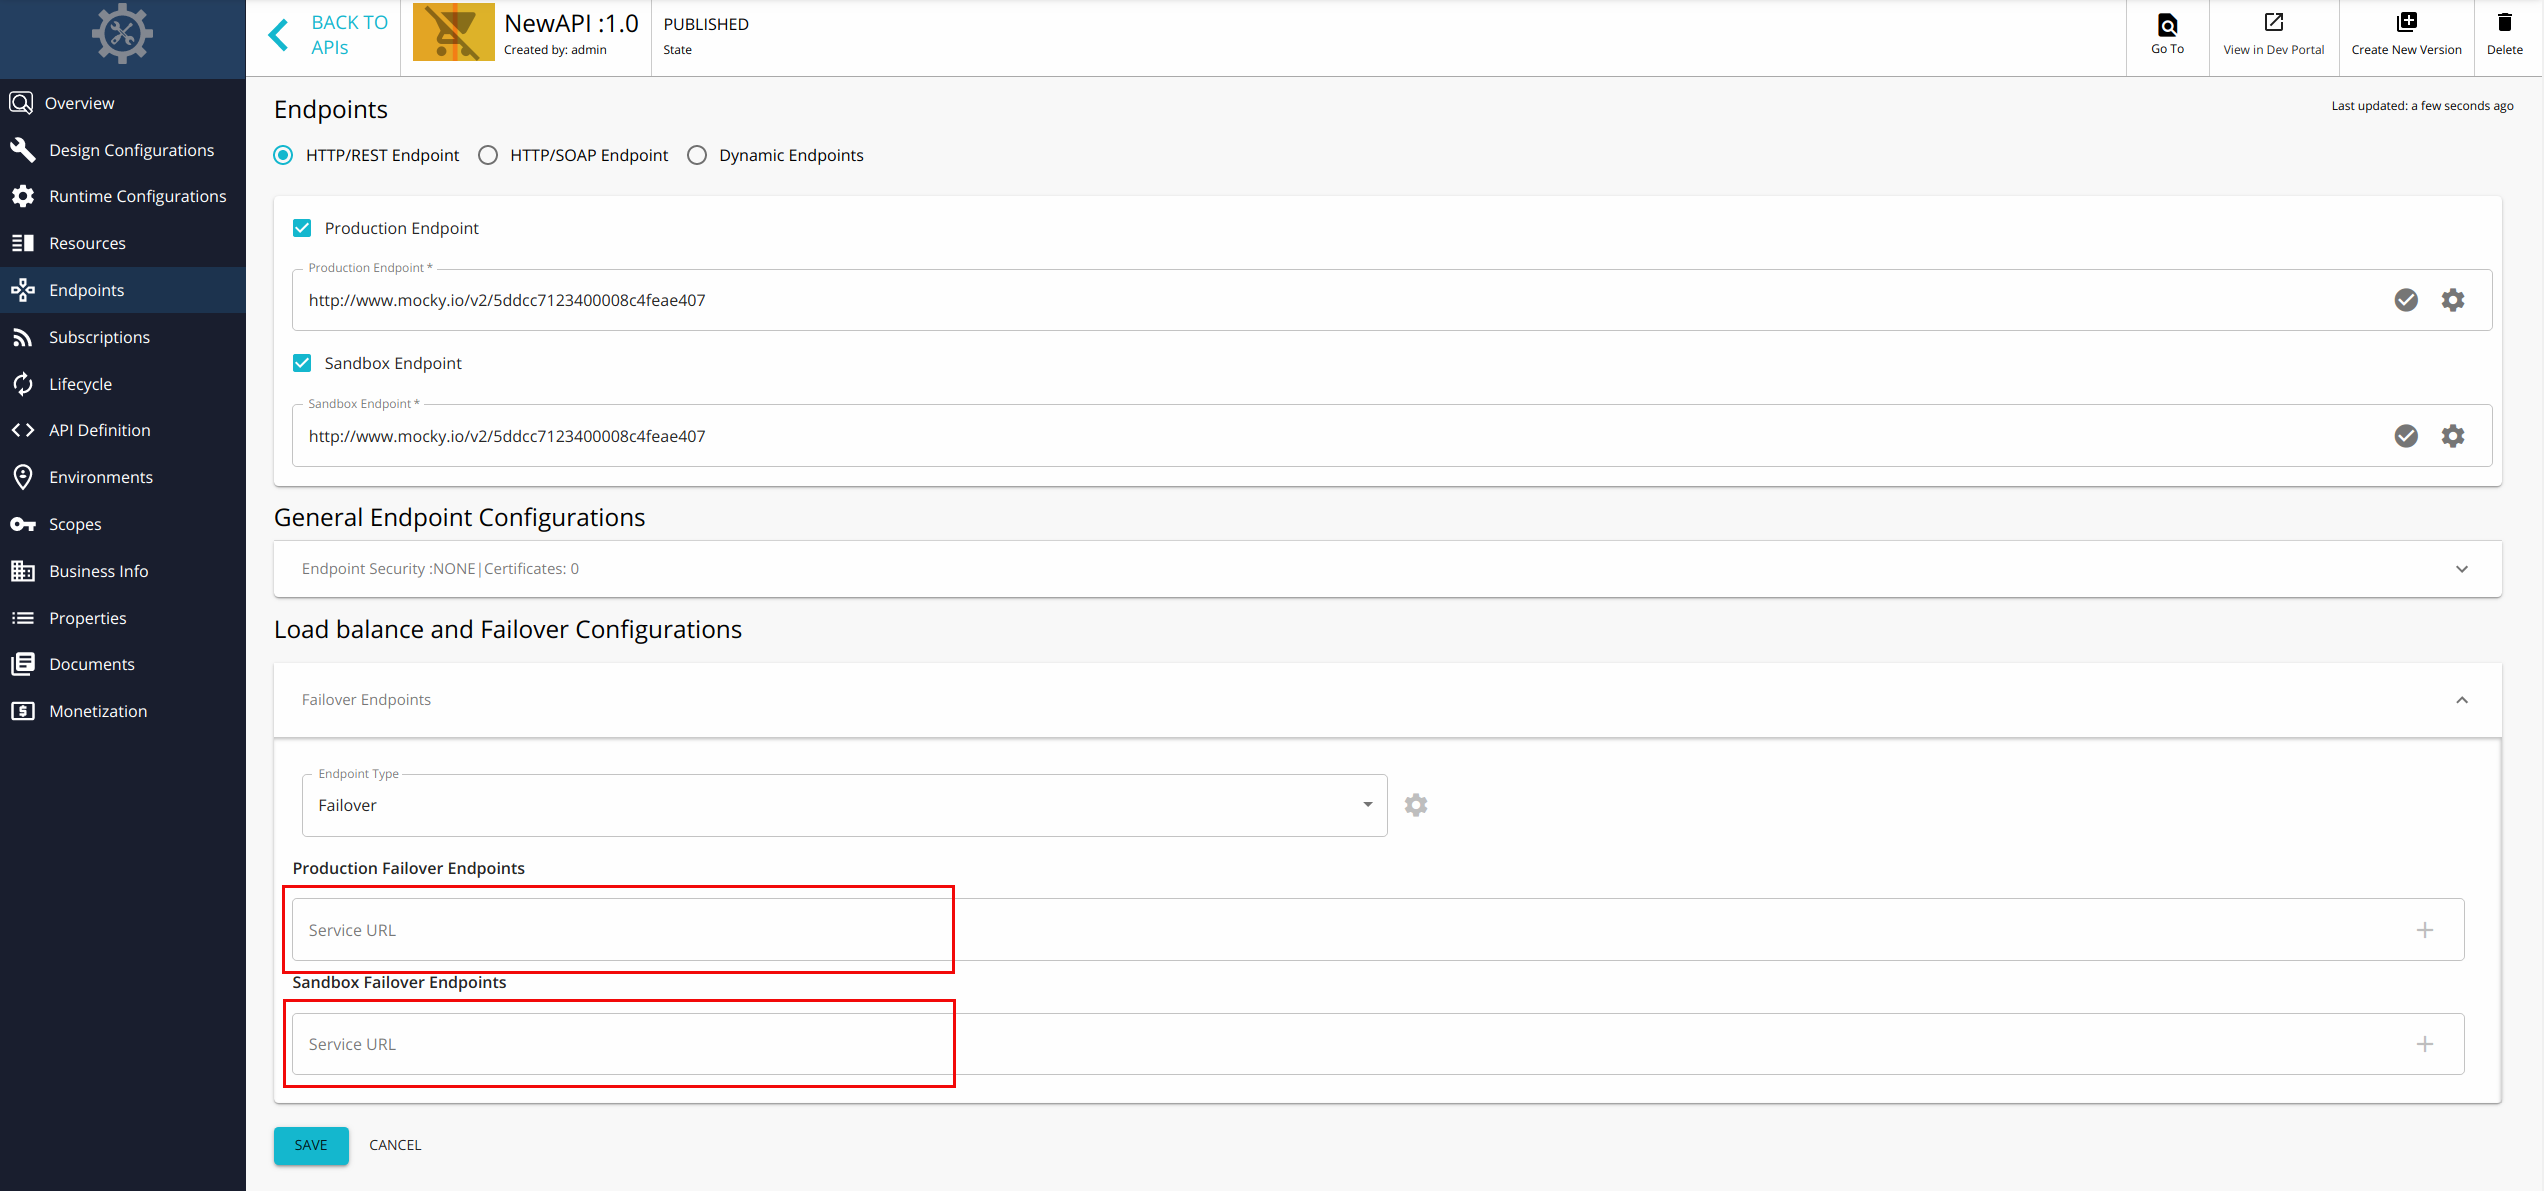Open the Endpoint Type dropdown
Viewport: 2544px width, 1191px height.
(1367, 804)
